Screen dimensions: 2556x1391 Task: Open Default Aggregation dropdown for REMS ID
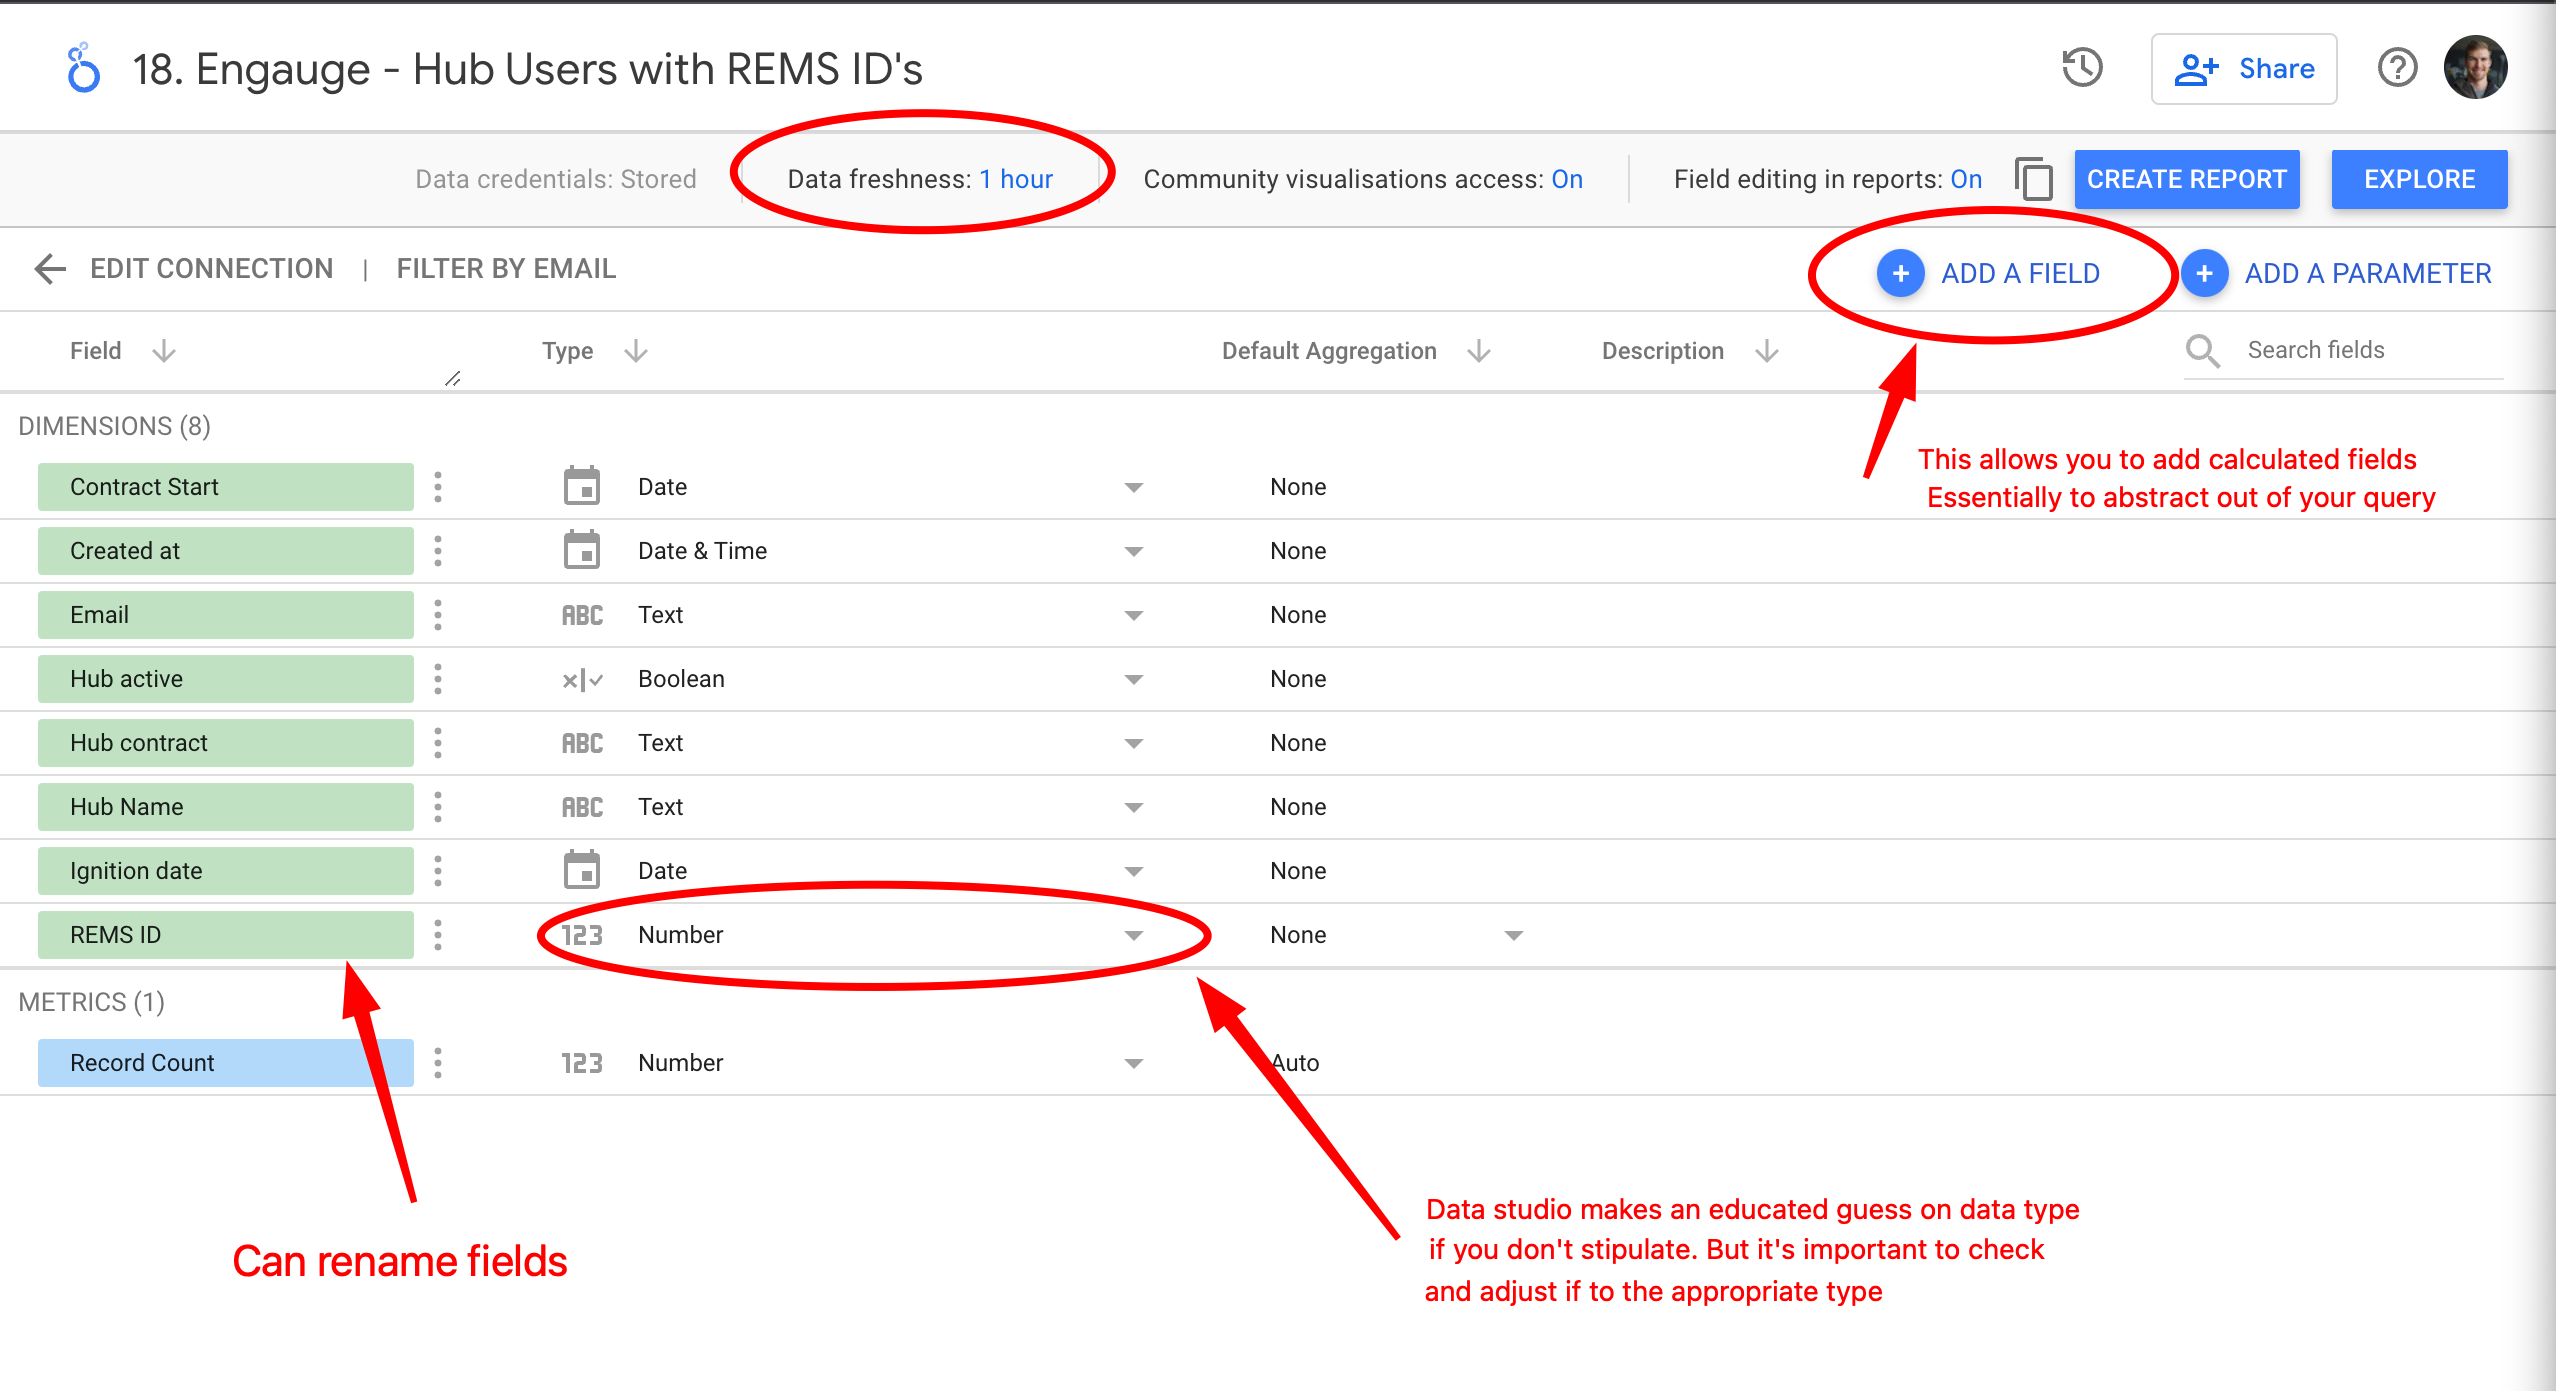1512,934
